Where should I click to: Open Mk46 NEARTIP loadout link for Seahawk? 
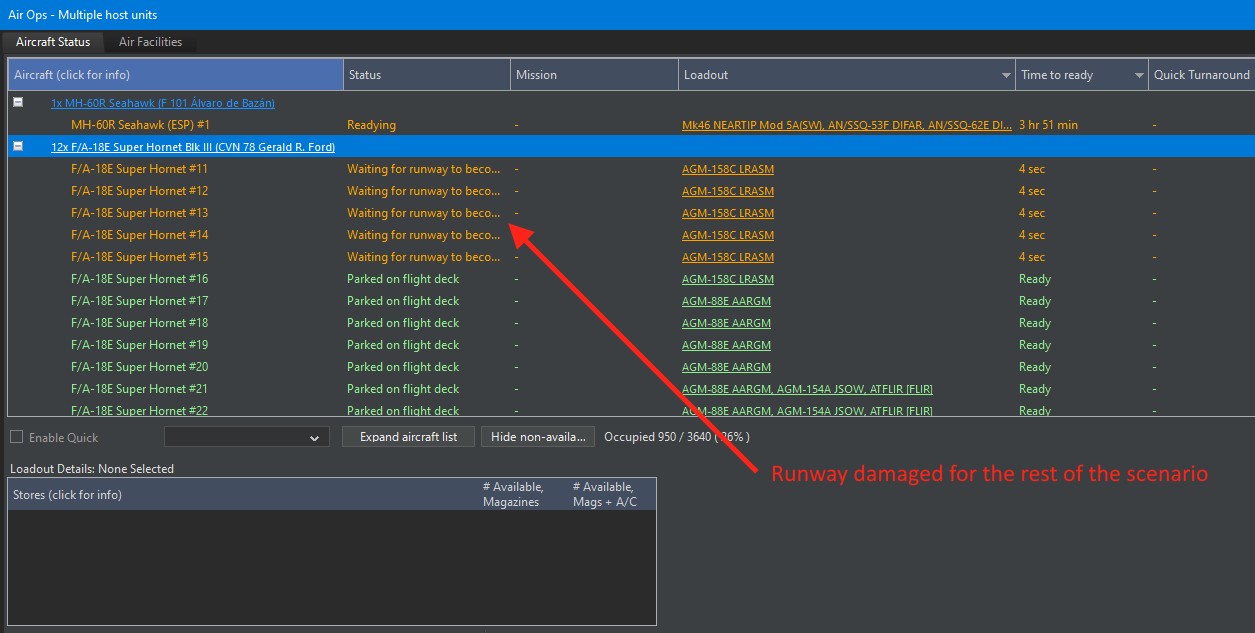tap(846, 125)
